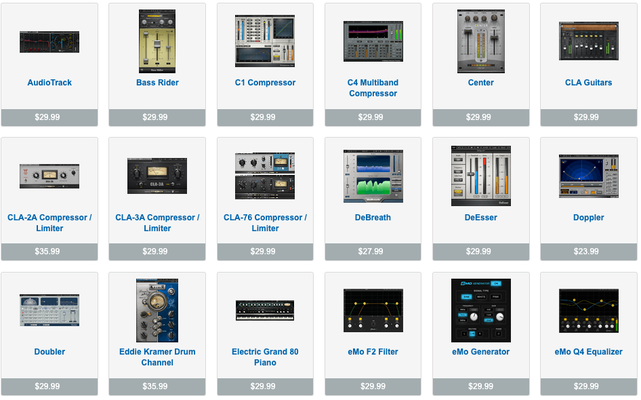The height and width of the screenshot is (400, 641).
Task: Follow the CLA-3A Compressor / Limiter link
Action: point(157,223)
